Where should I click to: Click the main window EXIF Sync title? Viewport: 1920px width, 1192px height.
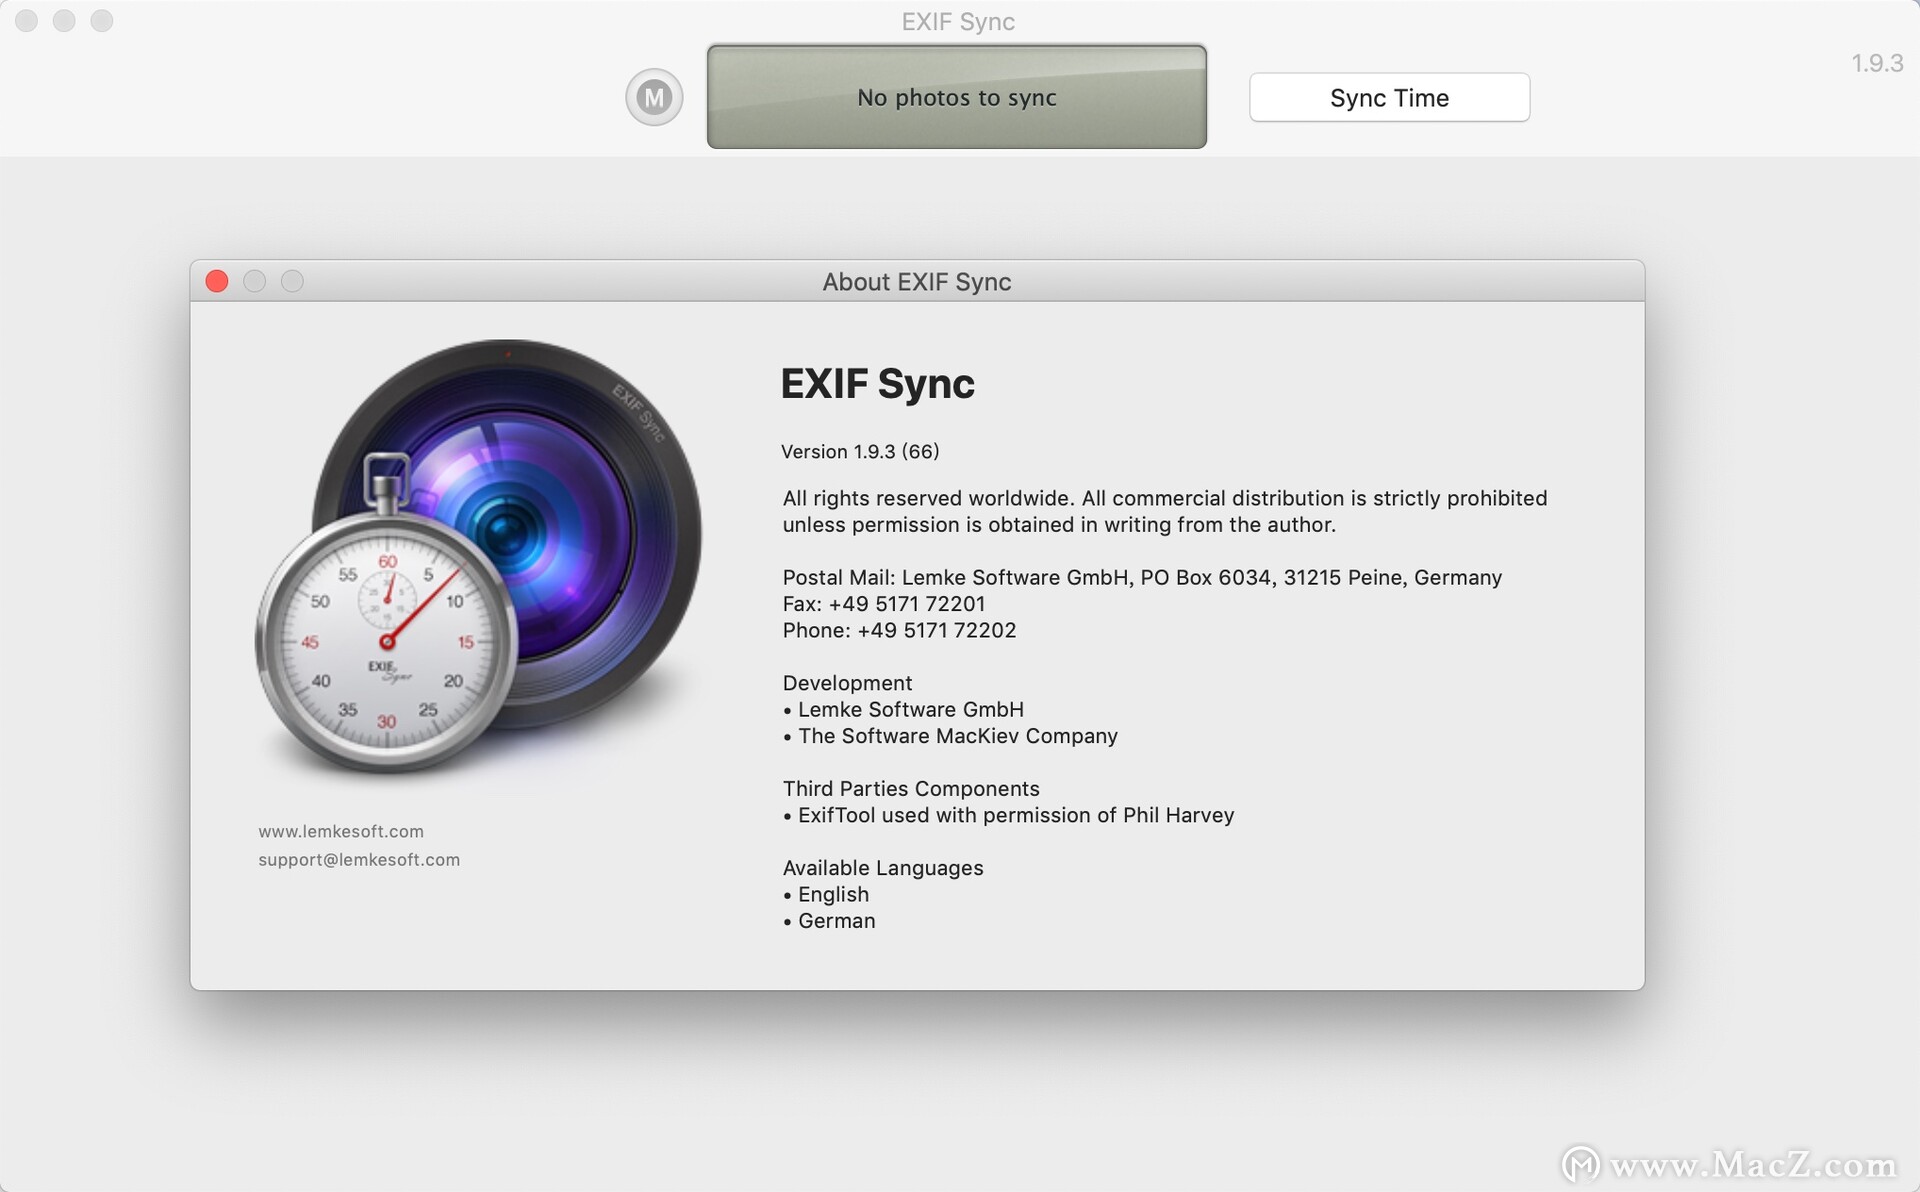[958, 22]
